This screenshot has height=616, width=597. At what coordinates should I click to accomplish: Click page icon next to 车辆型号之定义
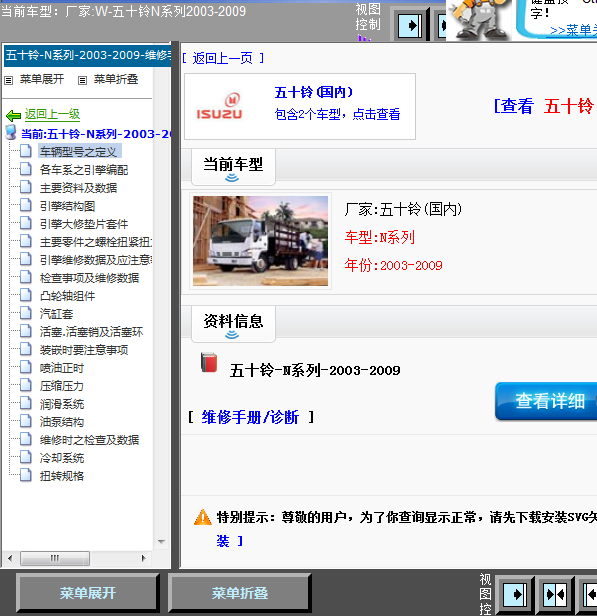(x=26, y=150)
